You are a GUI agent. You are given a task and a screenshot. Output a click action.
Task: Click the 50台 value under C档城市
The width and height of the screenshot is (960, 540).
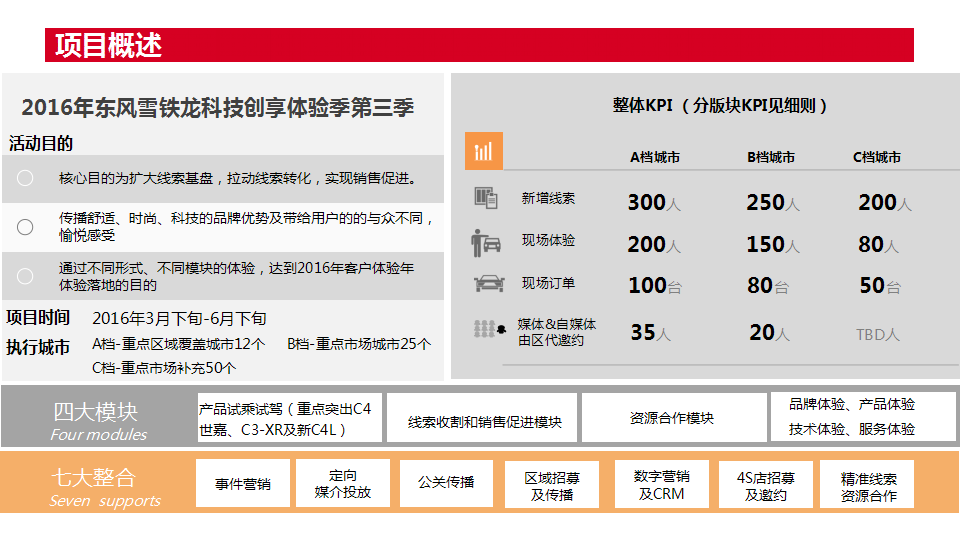(x=880, y=285)
